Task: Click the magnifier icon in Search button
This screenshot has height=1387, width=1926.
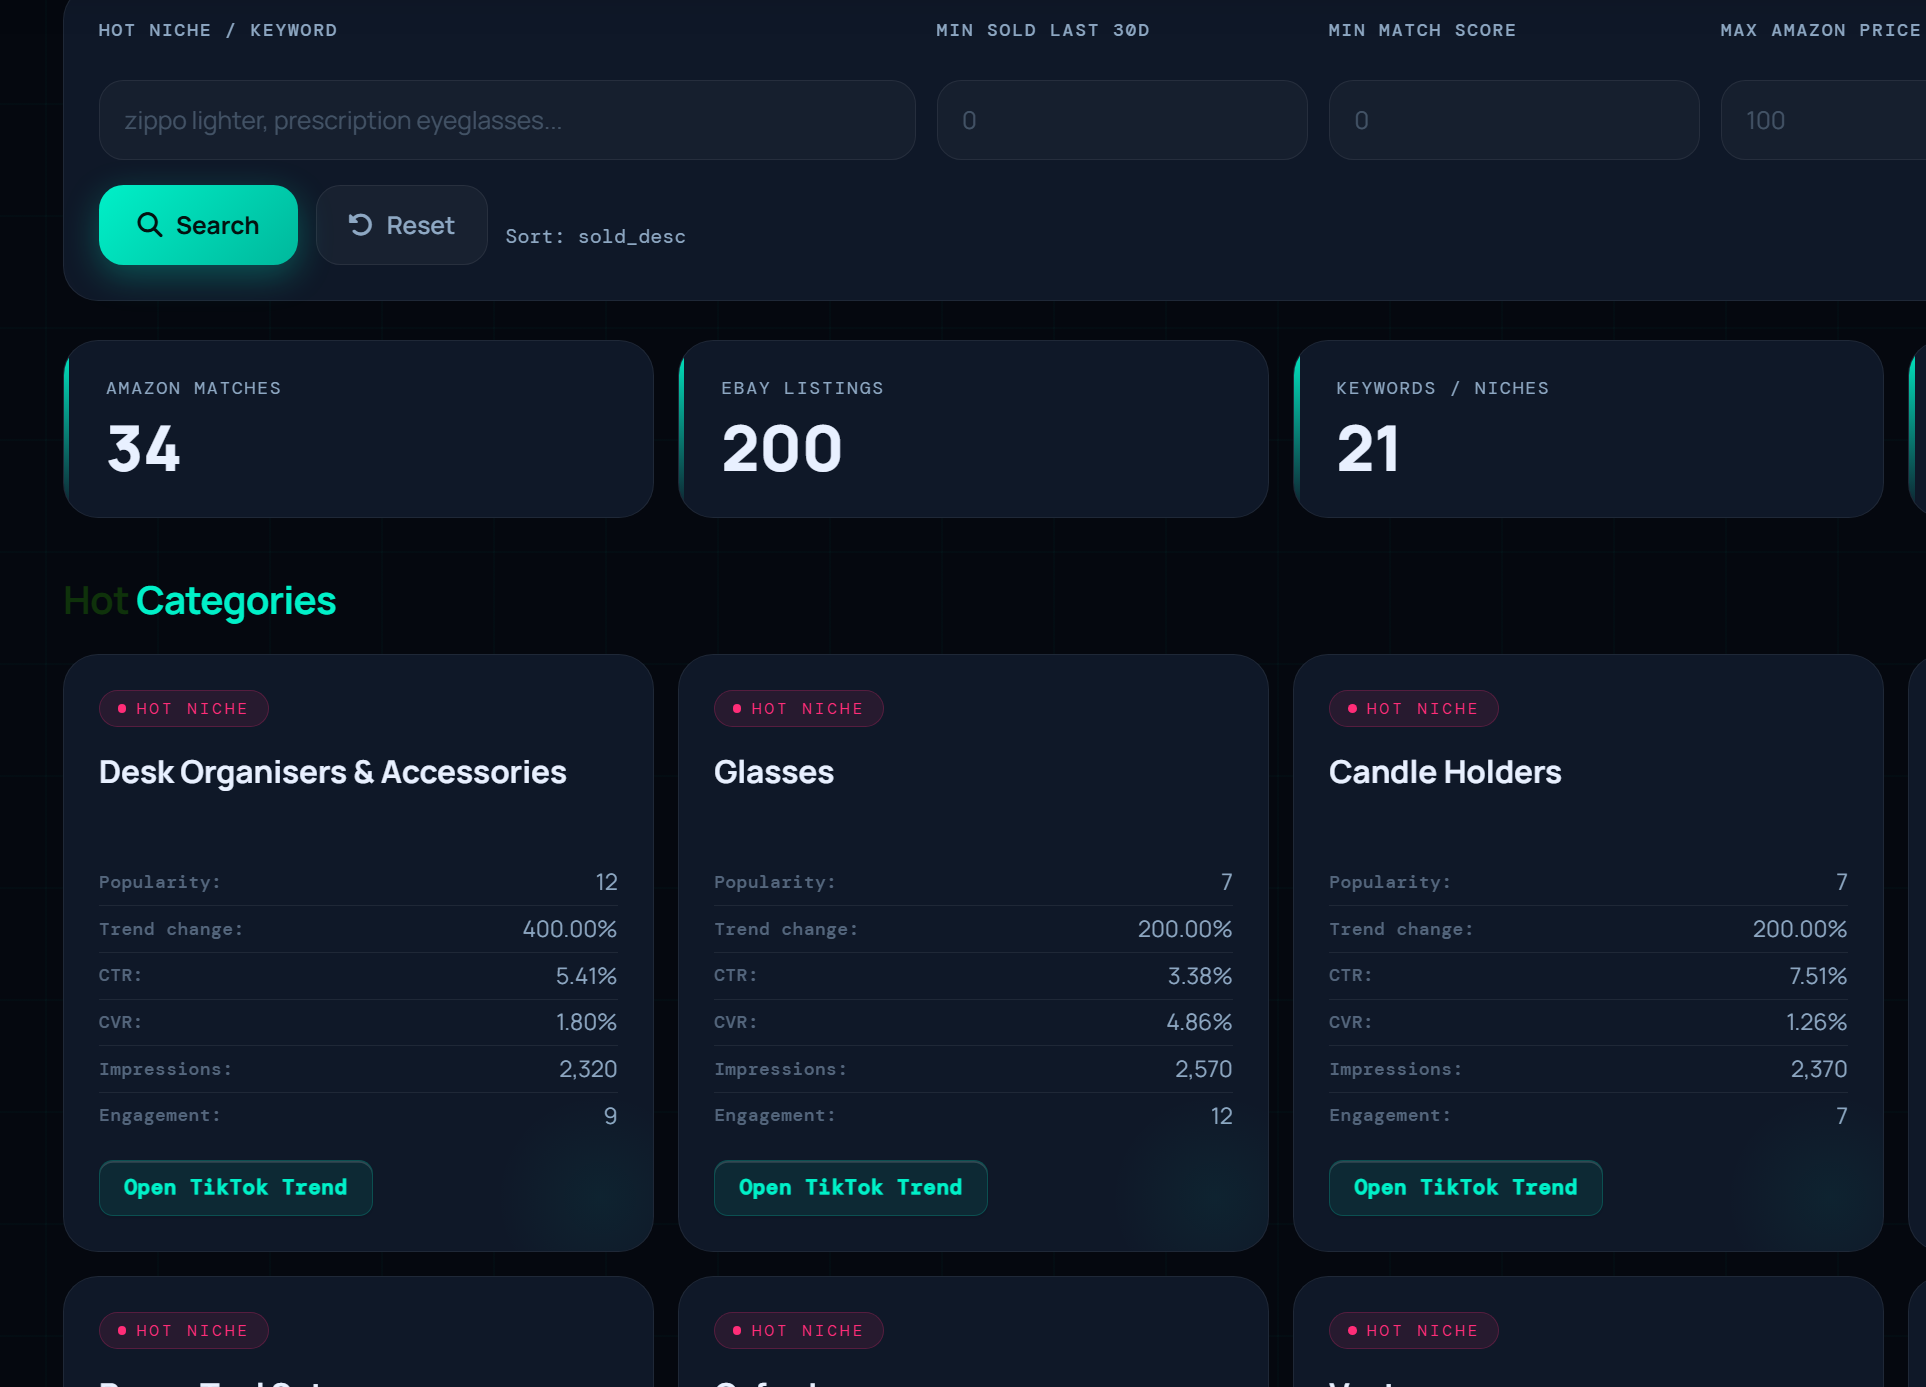Action: point(149,225)
